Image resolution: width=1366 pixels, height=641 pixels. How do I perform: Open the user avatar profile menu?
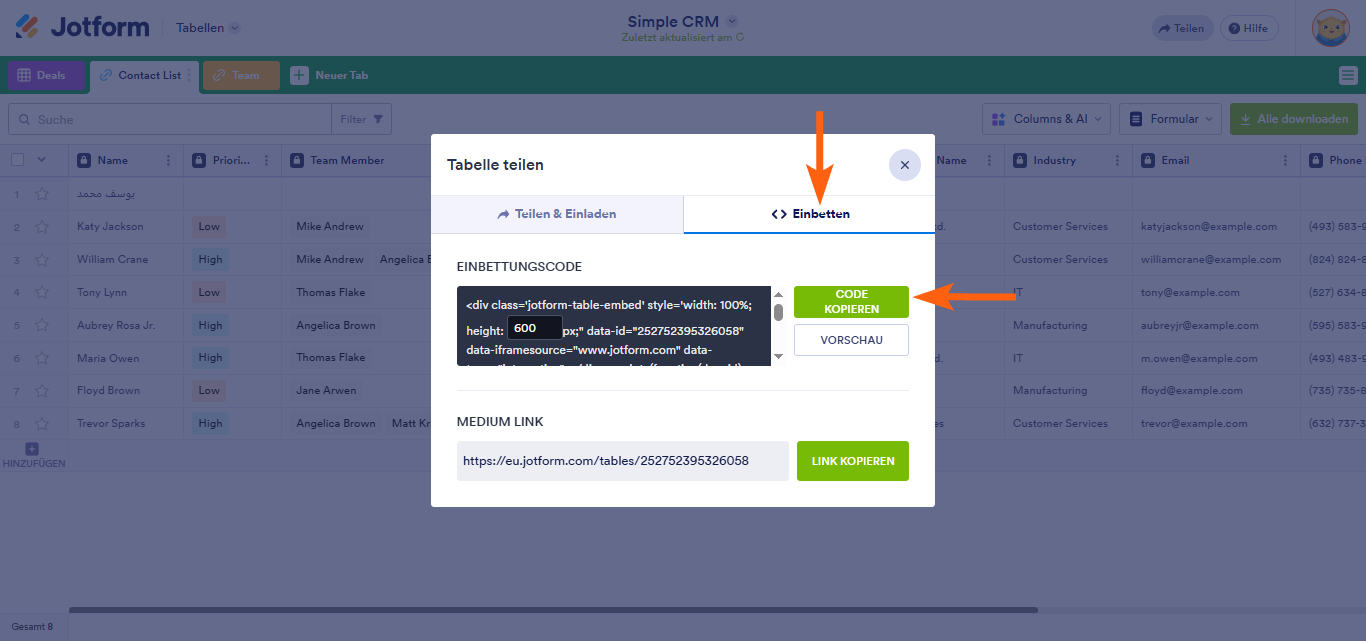(x=1331, y=28)
